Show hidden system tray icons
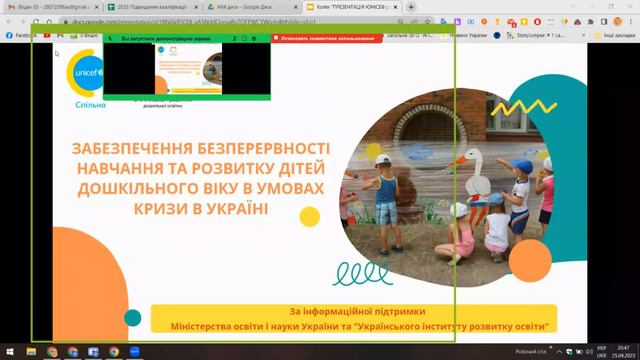The image size is (640, 360). (x=559, y=351)
